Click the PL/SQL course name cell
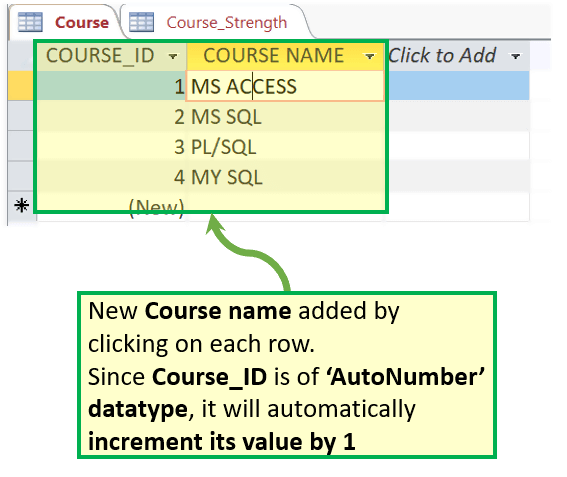Image resolution: width=567 pixels, height=477 pixels. (285, 146)
